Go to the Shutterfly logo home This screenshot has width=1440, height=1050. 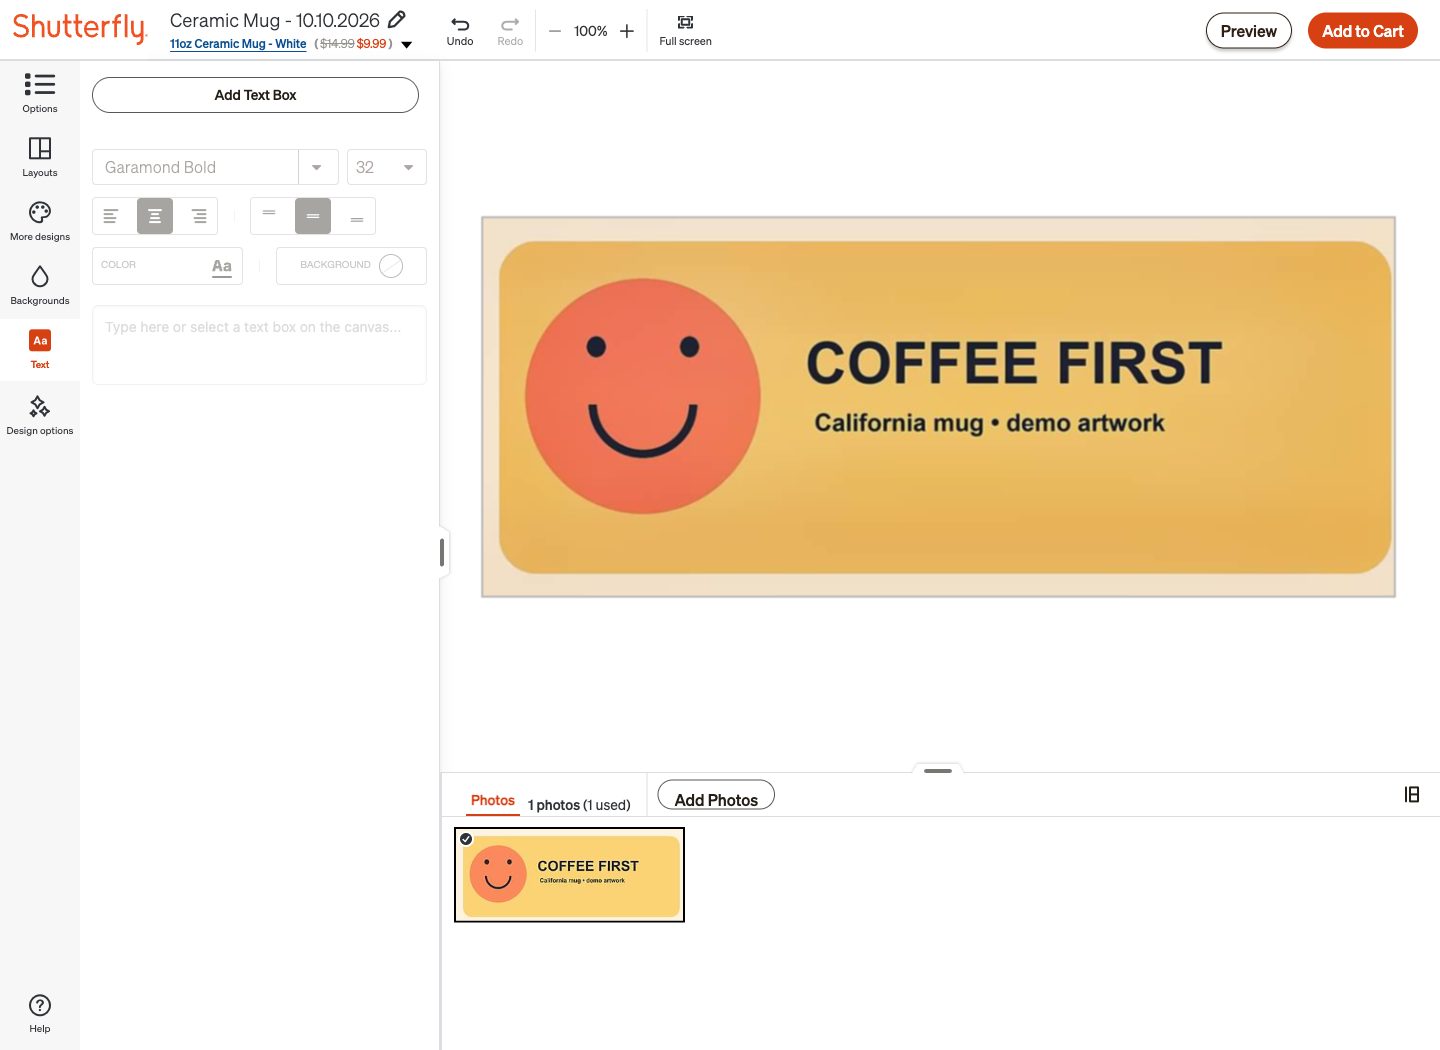click(x=80, y=28)
